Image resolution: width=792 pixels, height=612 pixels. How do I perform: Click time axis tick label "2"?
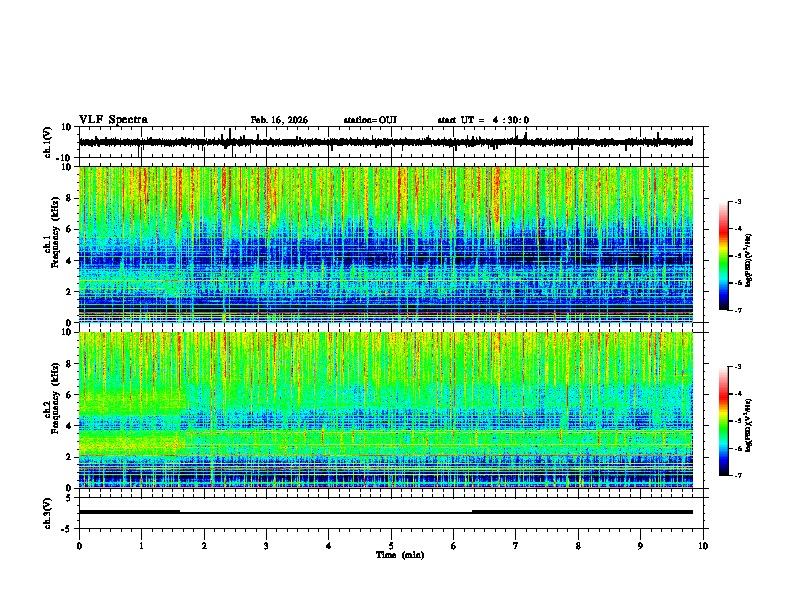click(204, 546)
